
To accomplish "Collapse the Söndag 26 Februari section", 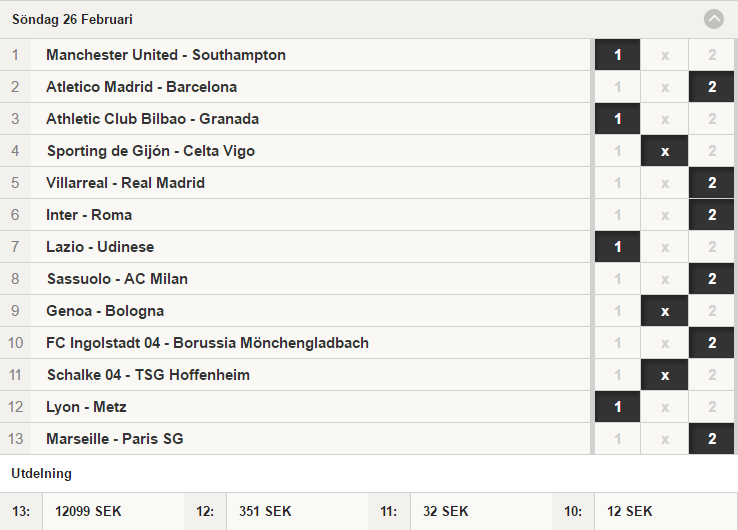I will tap(714, 19).
